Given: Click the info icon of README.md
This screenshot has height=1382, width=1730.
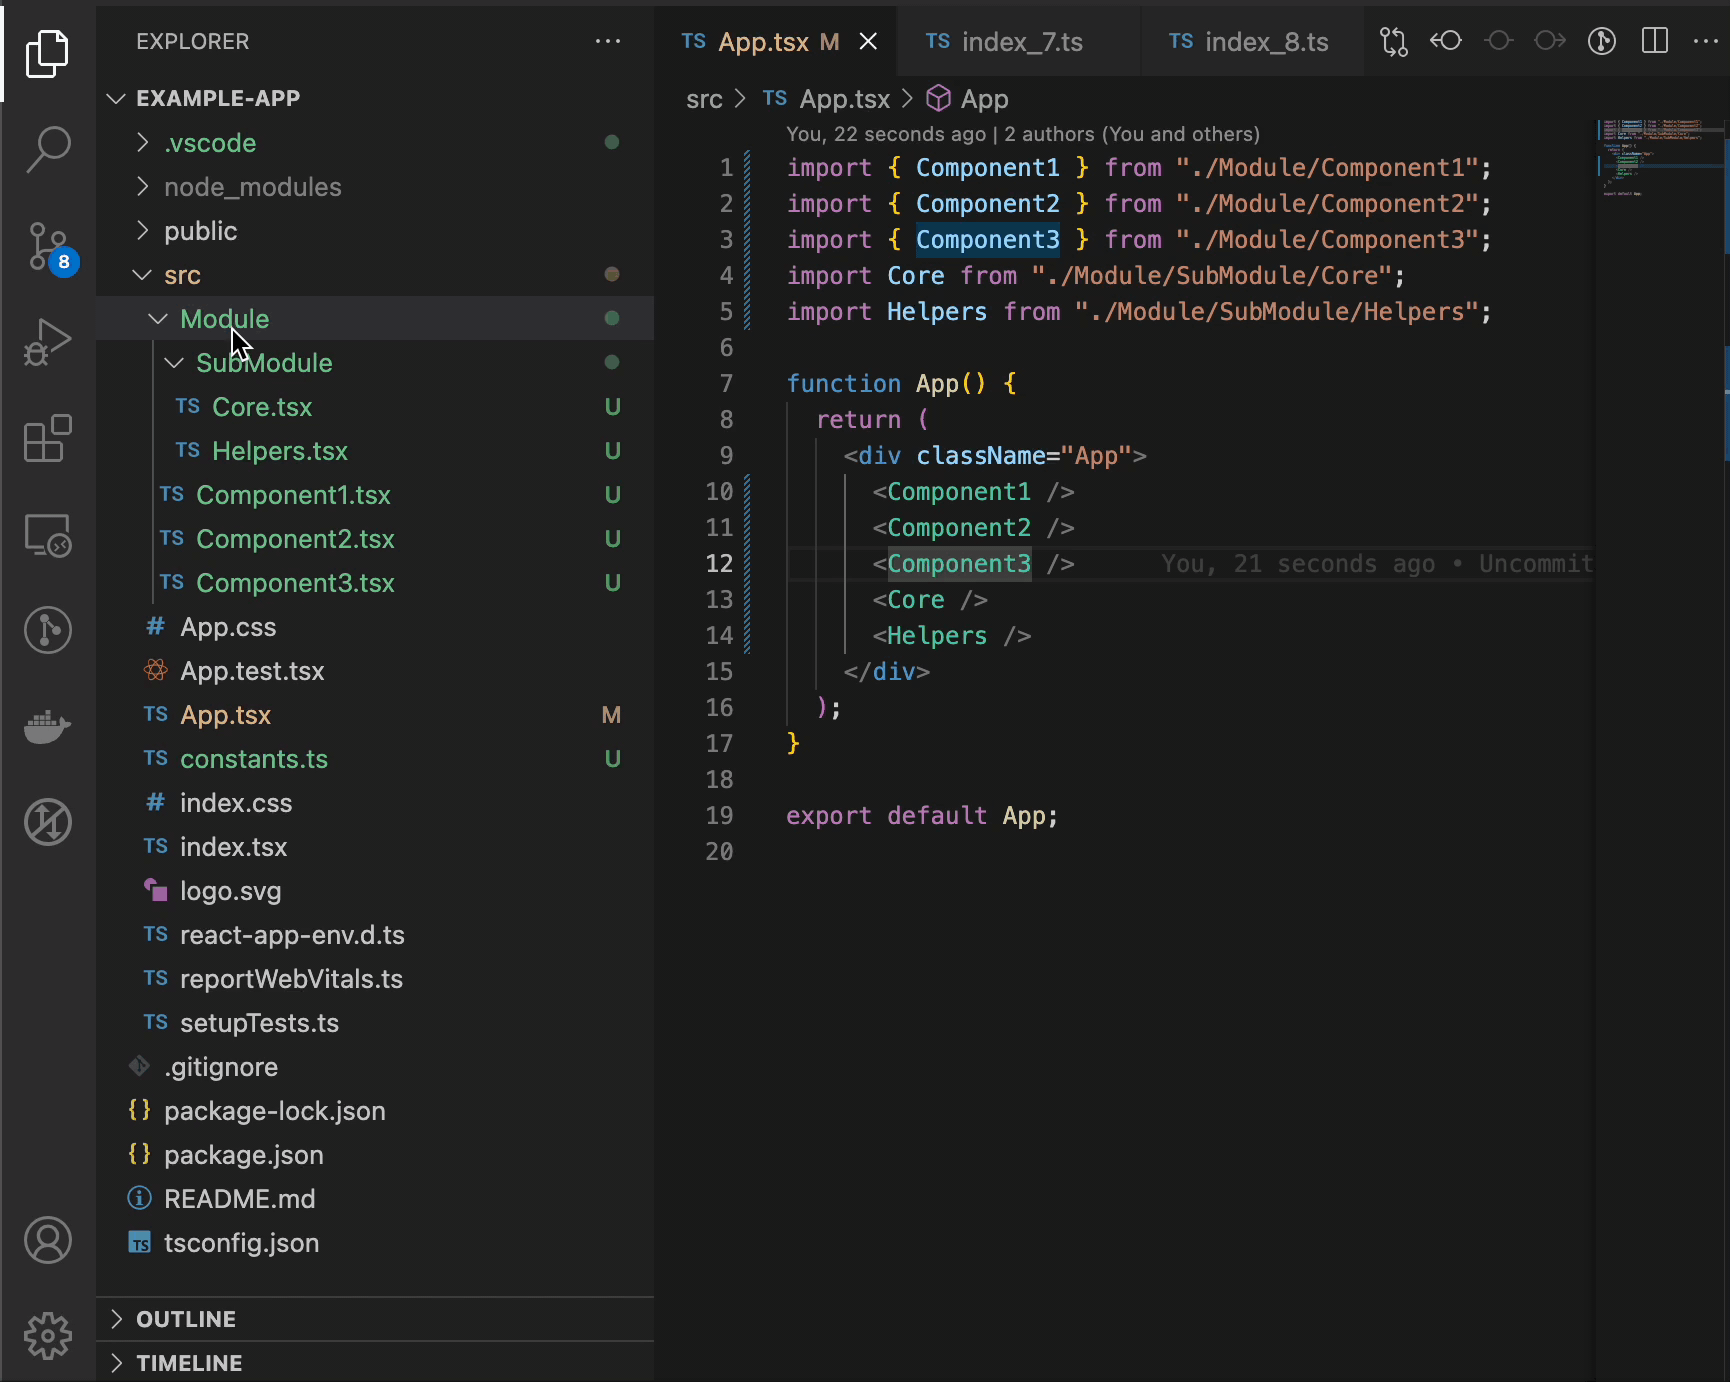Looking at the screenshot, I should [x=140, y=1198].
